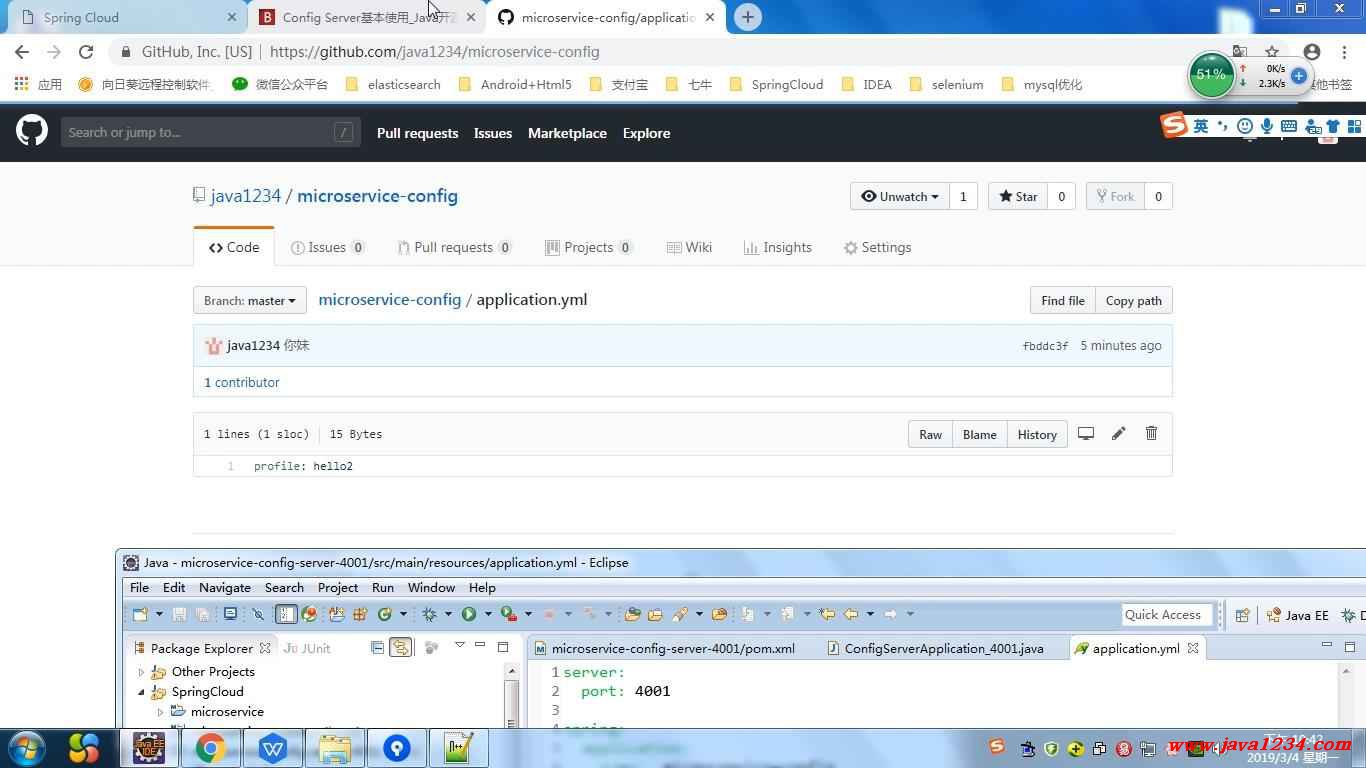Image resolution: width=1366 pixels, height=768 pixels.
Task: Open the Unwatch dropdown
Action: 899,196
